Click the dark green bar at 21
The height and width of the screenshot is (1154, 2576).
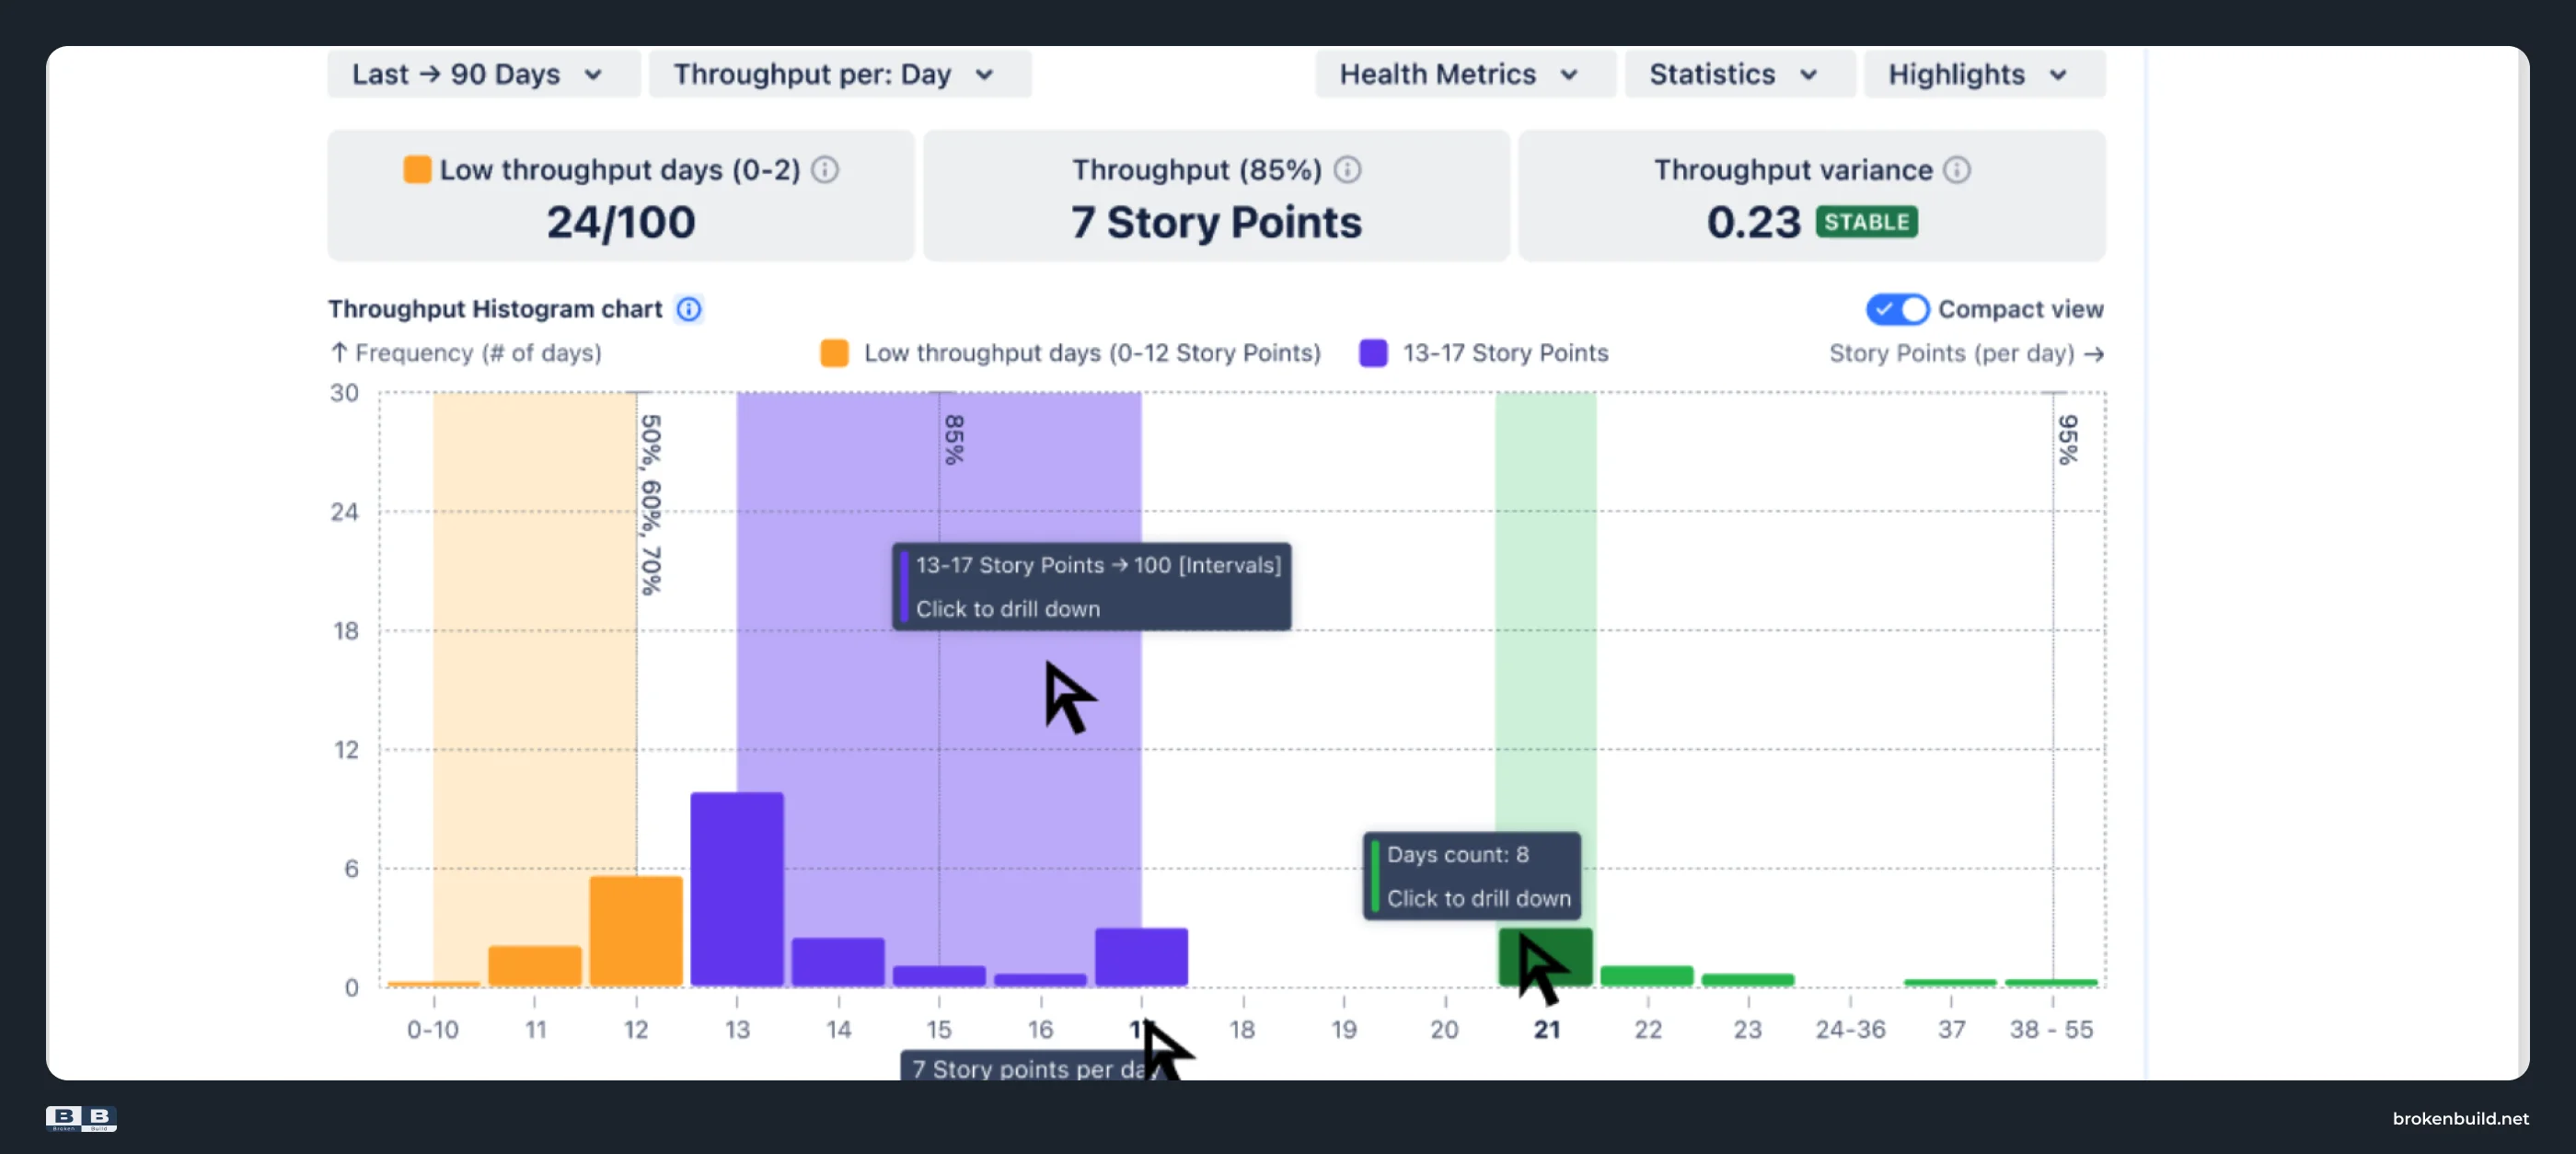[1545, 957]
